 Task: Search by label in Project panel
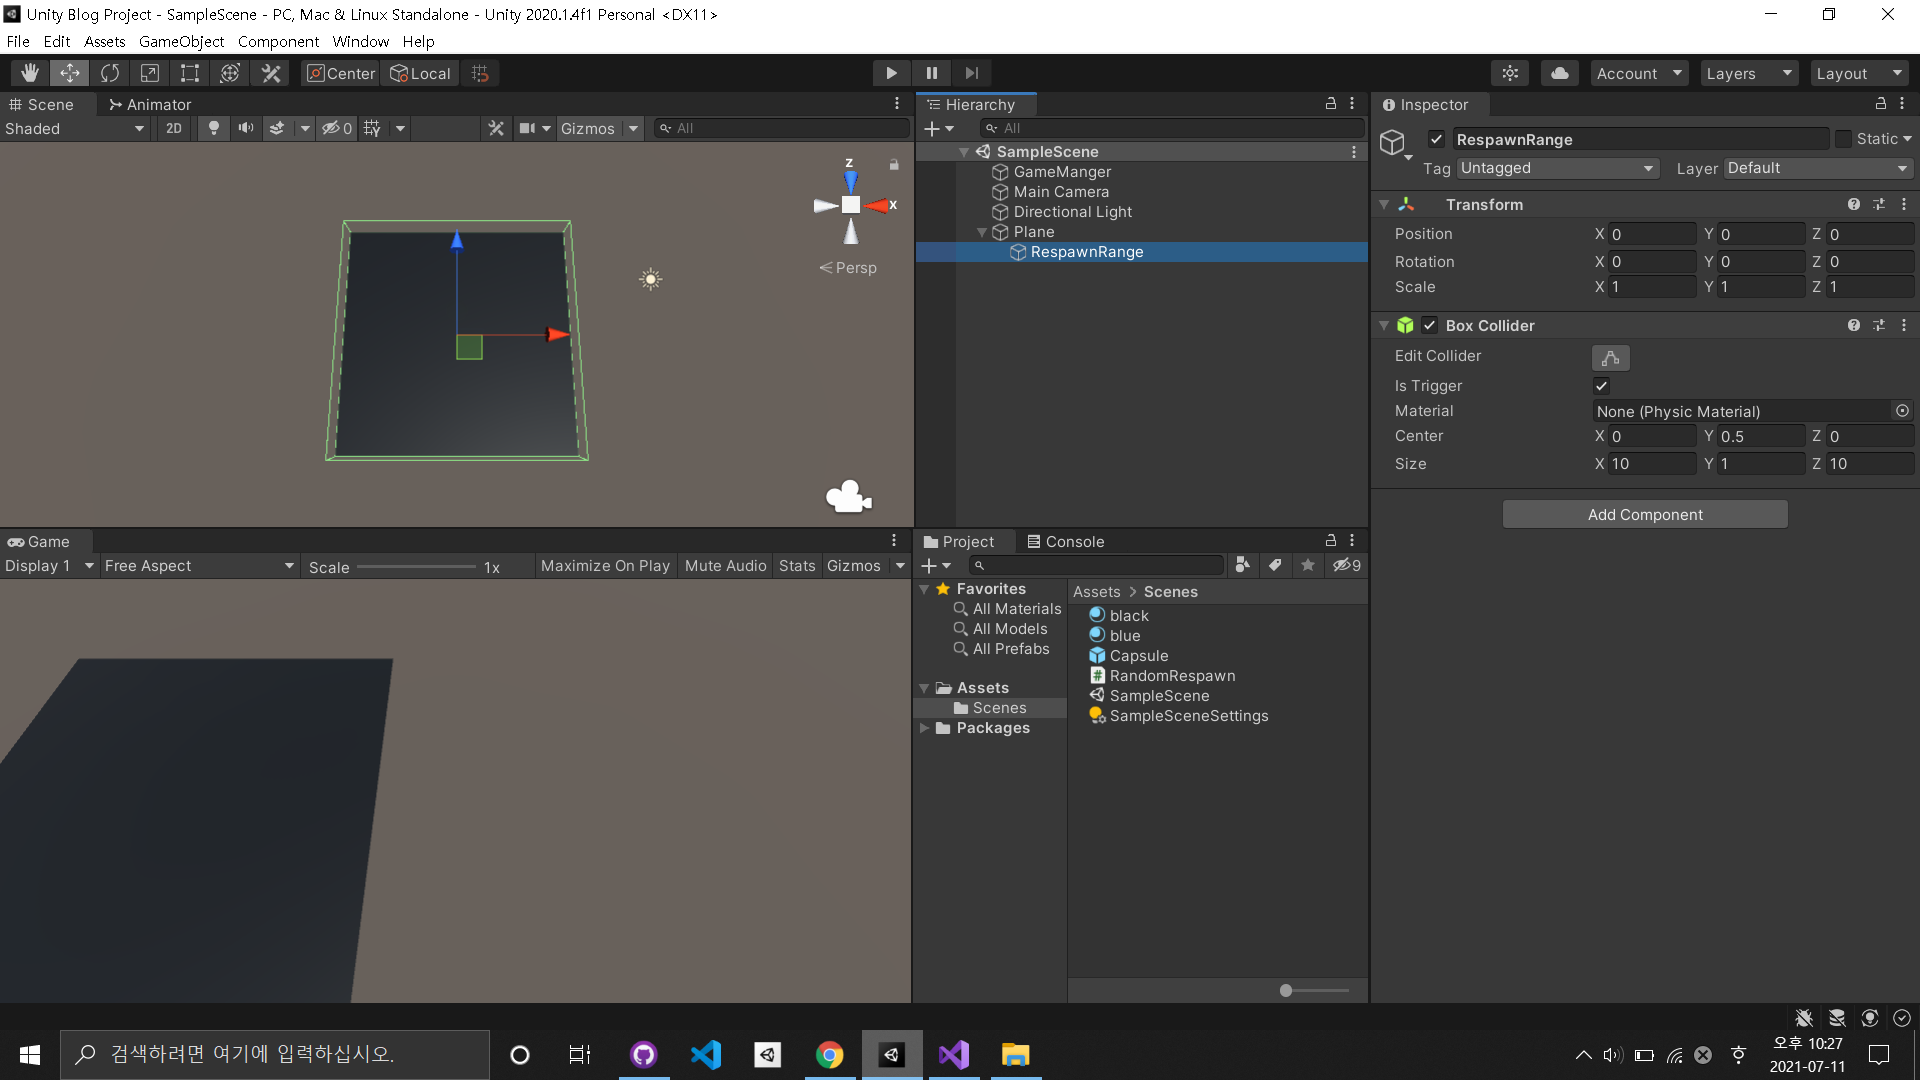[x=1275, y=565]
